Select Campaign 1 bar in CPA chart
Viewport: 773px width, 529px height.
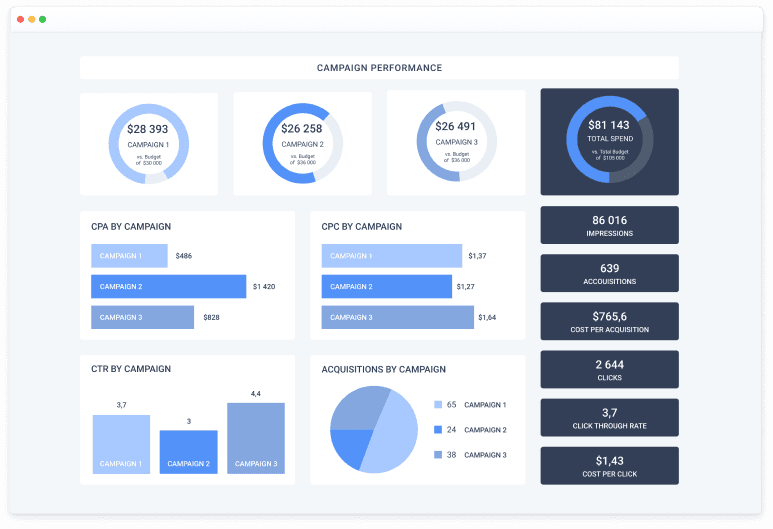click(129, 256)
